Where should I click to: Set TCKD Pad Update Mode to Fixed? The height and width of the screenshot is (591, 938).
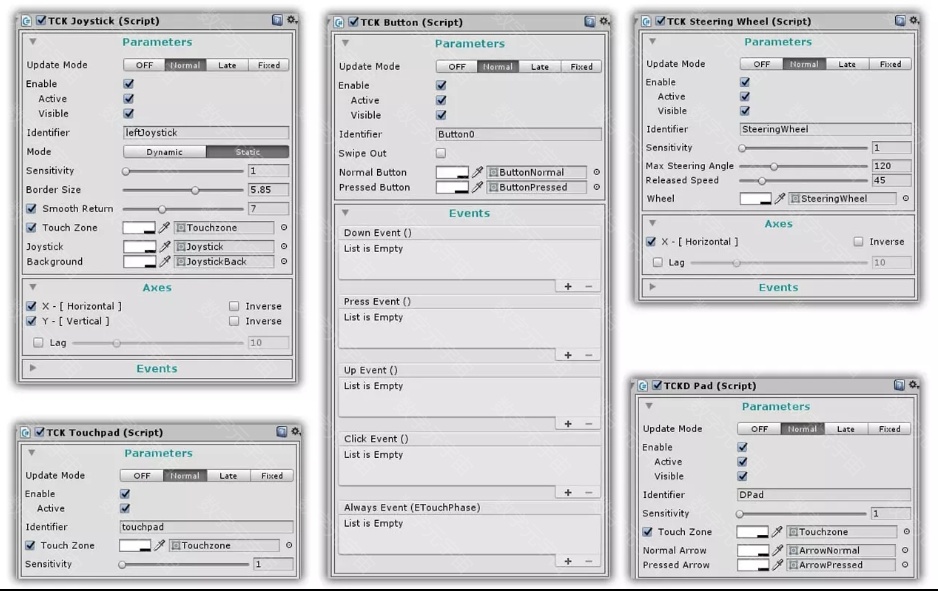890,428
